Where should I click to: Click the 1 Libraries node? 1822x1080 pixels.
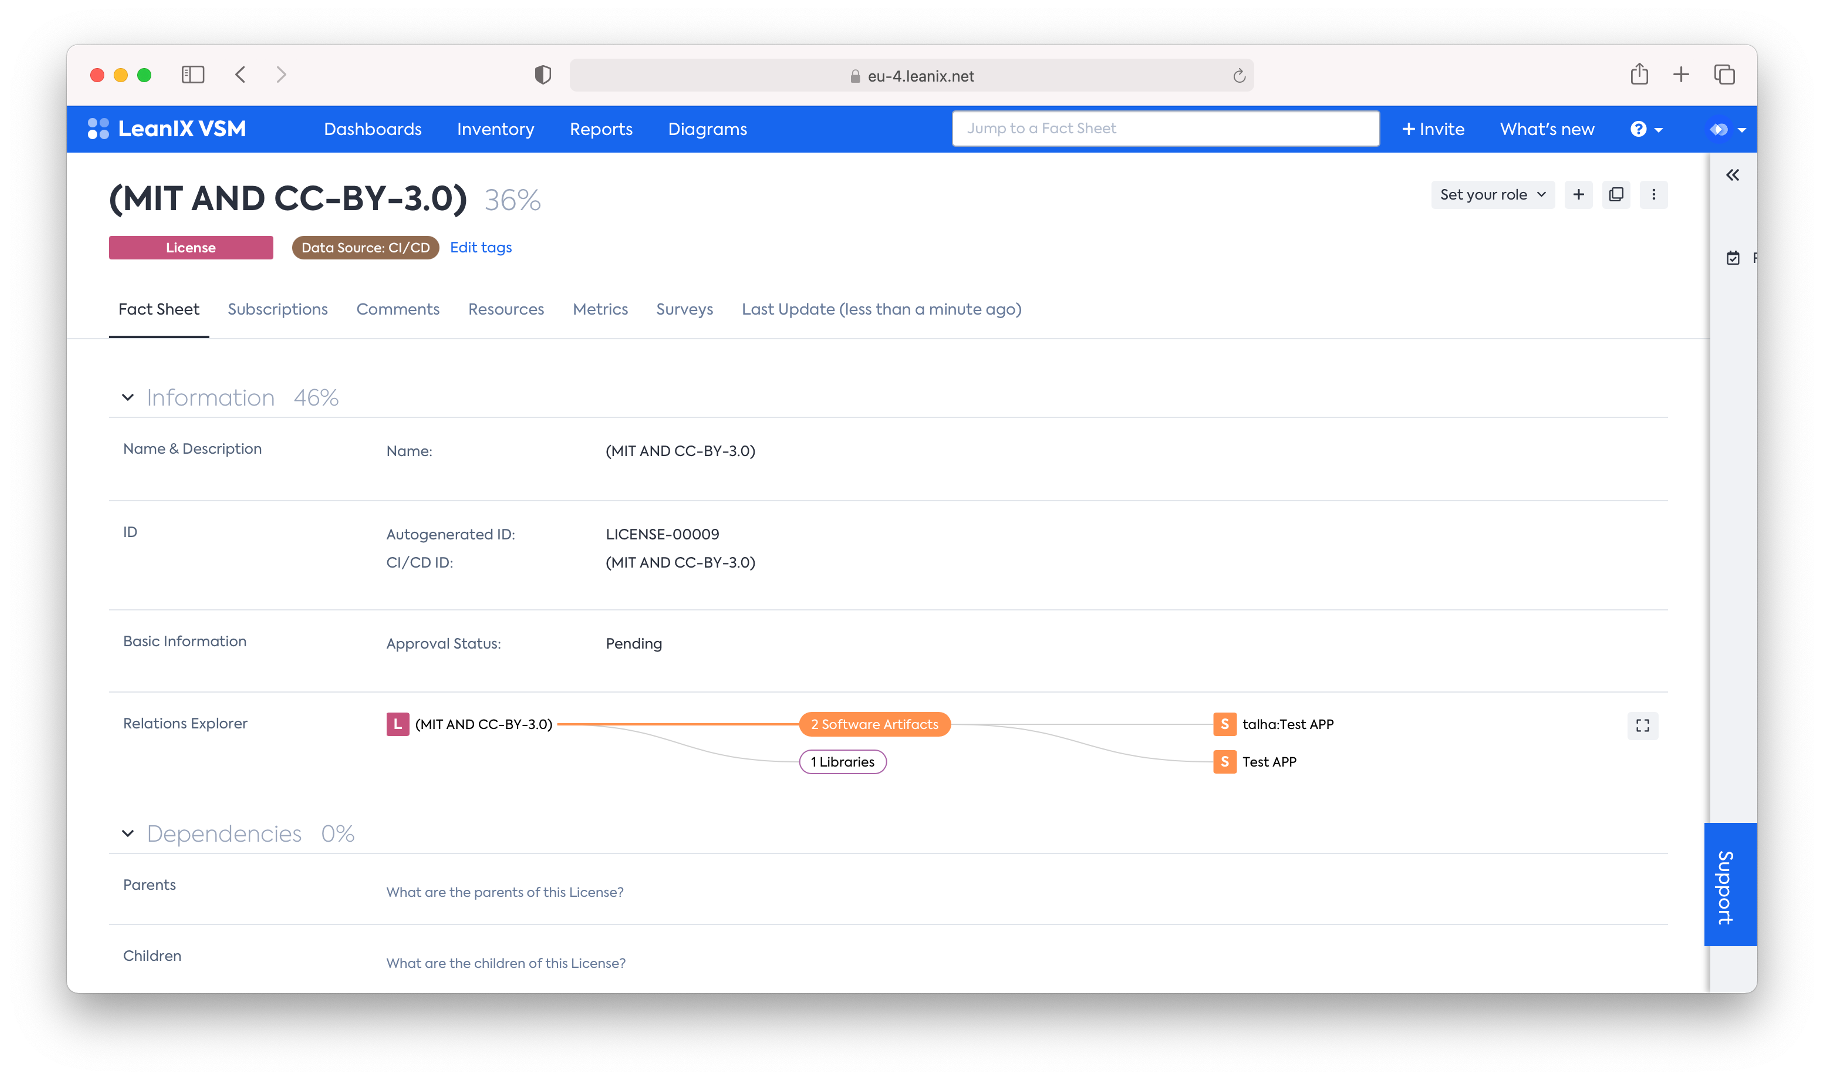point(843,762)
